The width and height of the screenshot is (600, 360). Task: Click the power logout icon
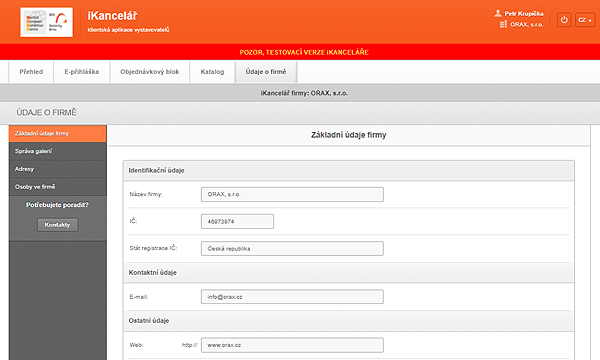[564, 20]
